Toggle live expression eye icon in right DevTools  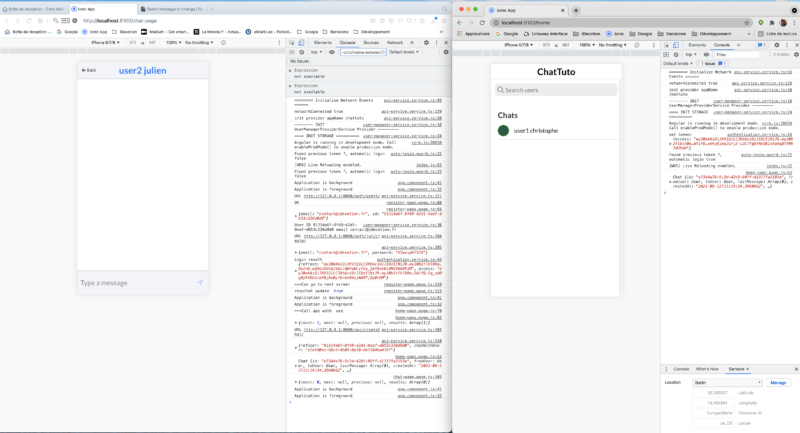click(x=707, y=55)
